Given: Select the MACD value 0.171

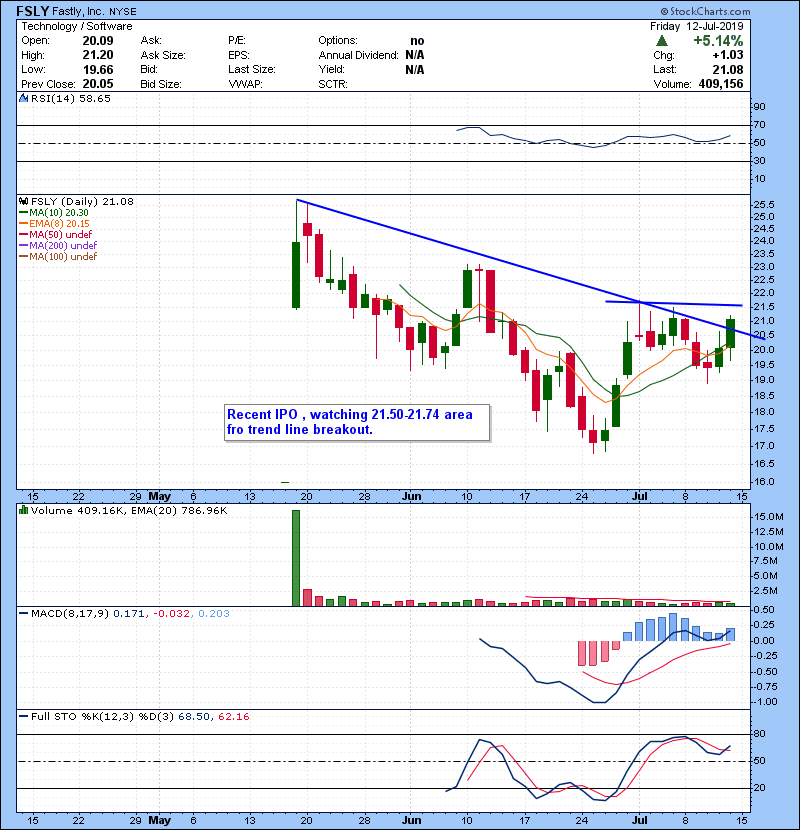Looking at the screenshot, I should click(128, 614).
